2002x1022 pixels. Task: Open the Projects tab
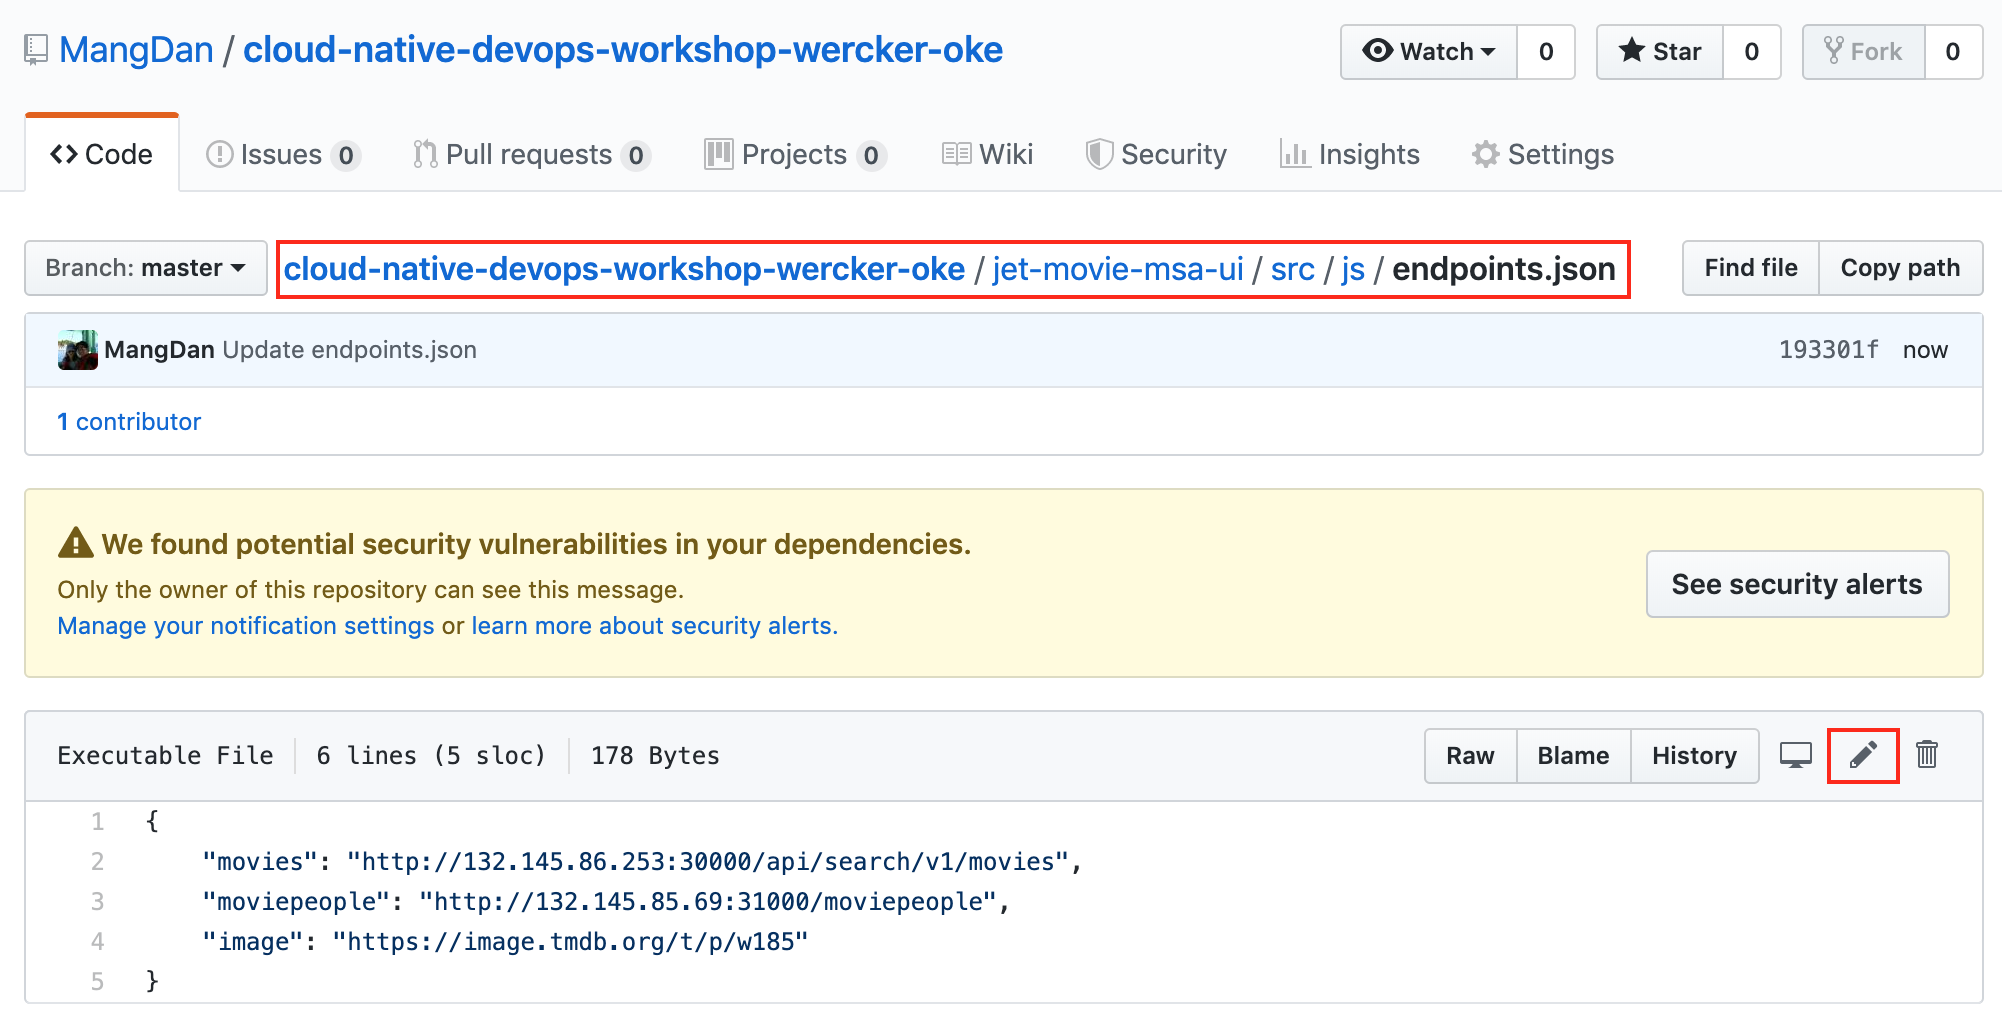pos(795,154)
